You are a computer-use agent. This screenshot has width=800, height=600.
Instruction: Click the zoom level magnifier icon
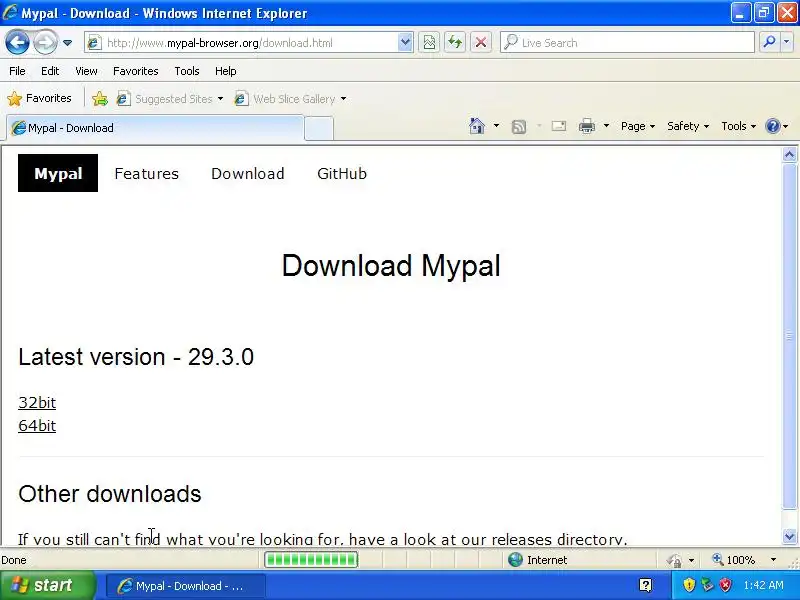[x=717, y=560]
